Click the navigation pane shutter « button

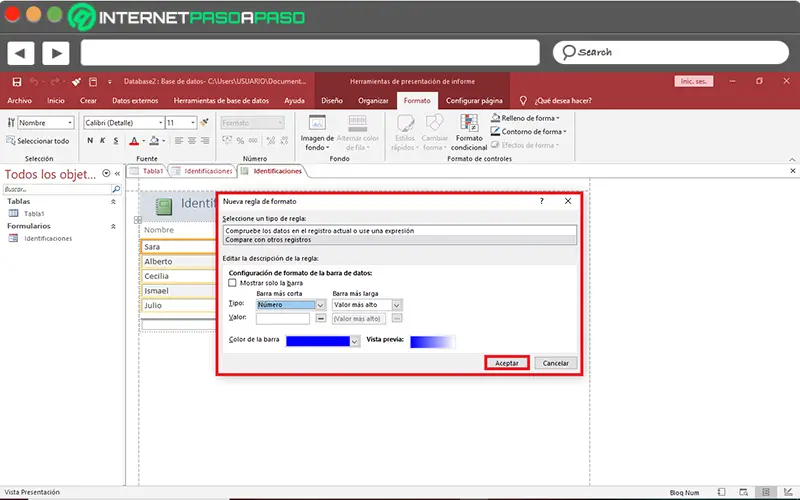click(117, 173)
